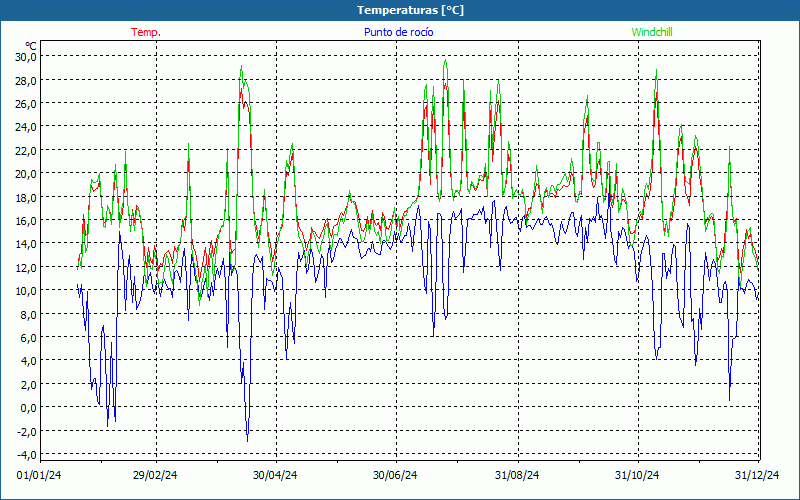
Task: Select the green Windchill legend label
Action: pos(652,32)
